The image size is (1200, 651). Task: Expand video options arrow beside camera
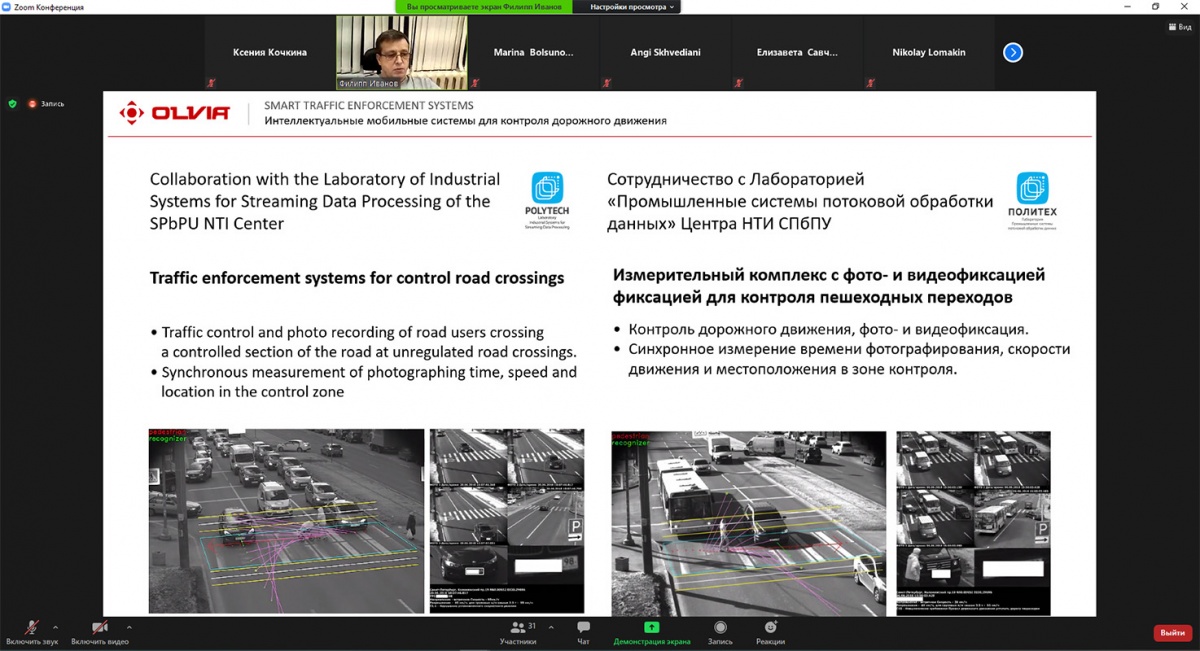(130, 628)
